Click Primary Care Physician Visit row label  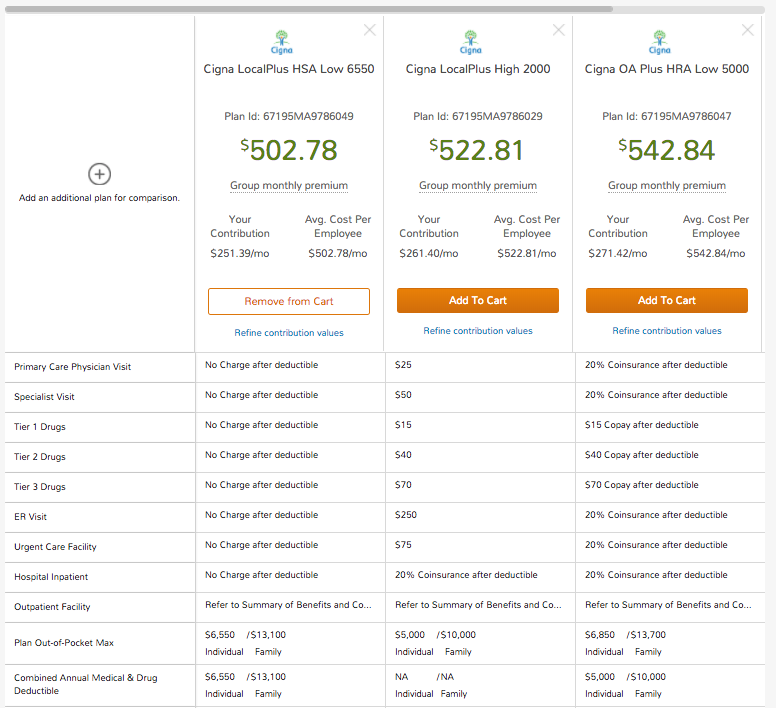pyautogui.click(x=73, y=367)
